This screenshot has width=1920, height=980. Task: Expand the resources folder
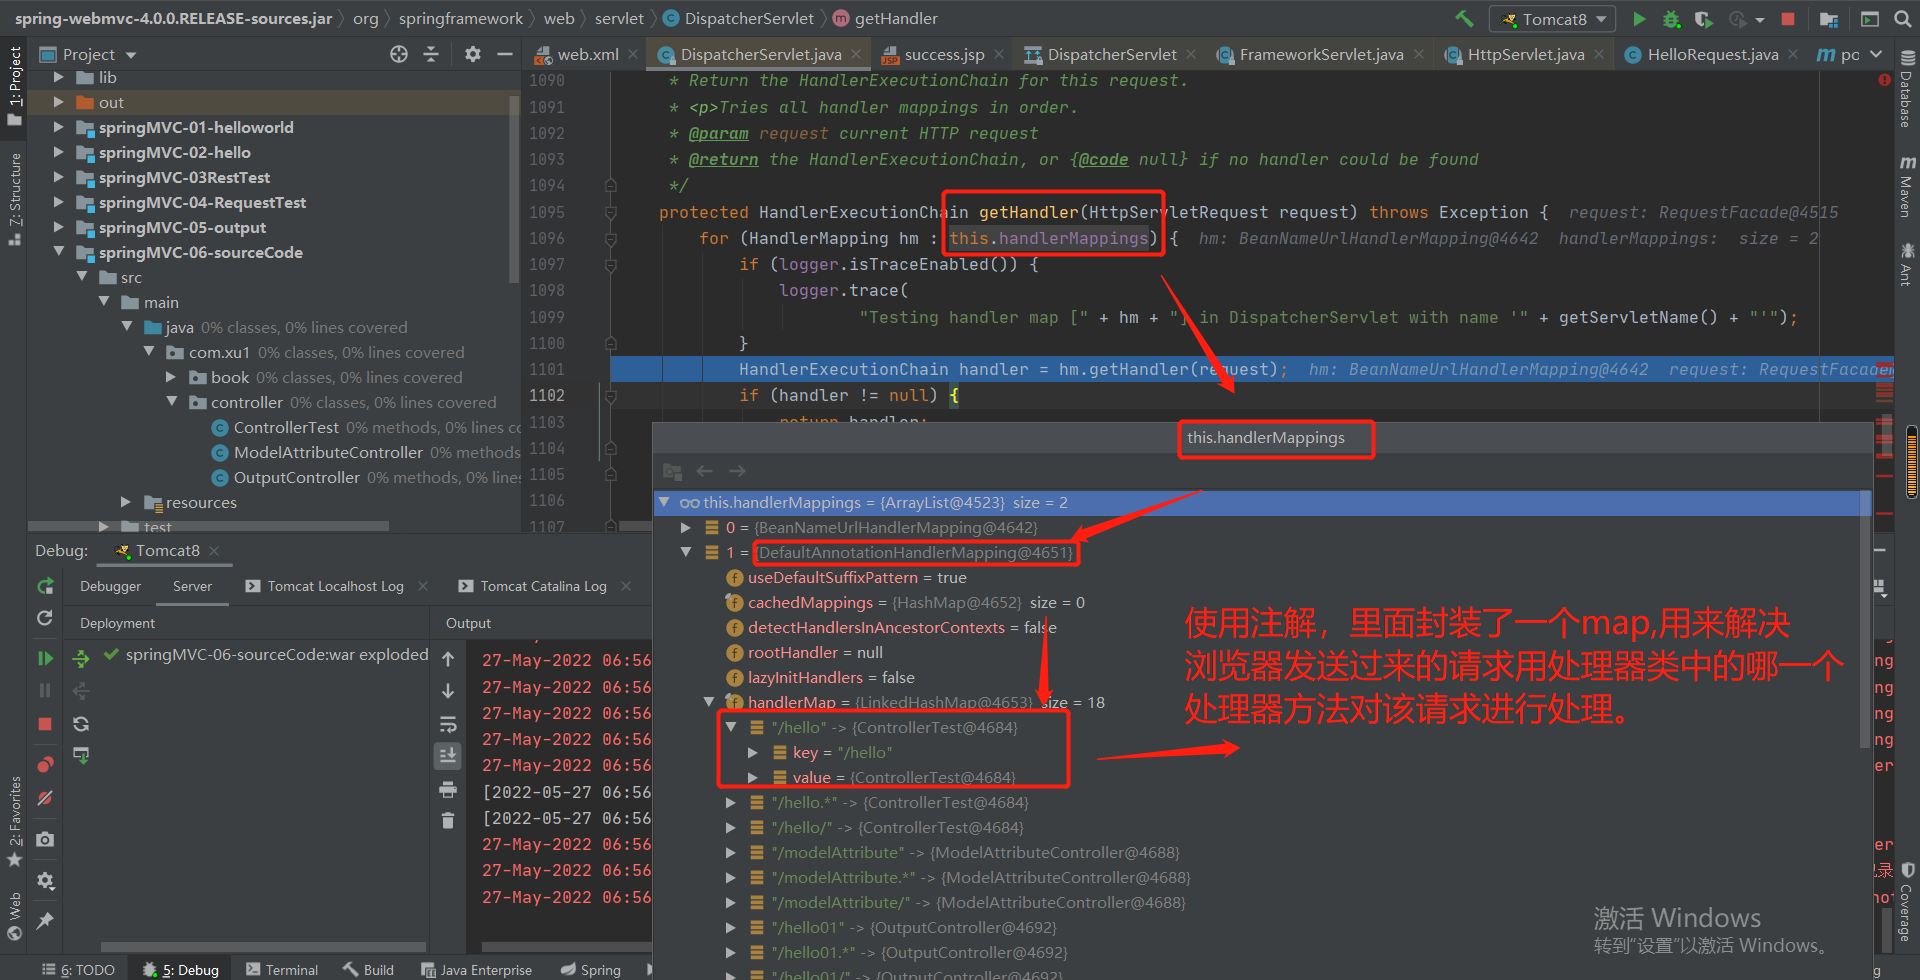126,502
